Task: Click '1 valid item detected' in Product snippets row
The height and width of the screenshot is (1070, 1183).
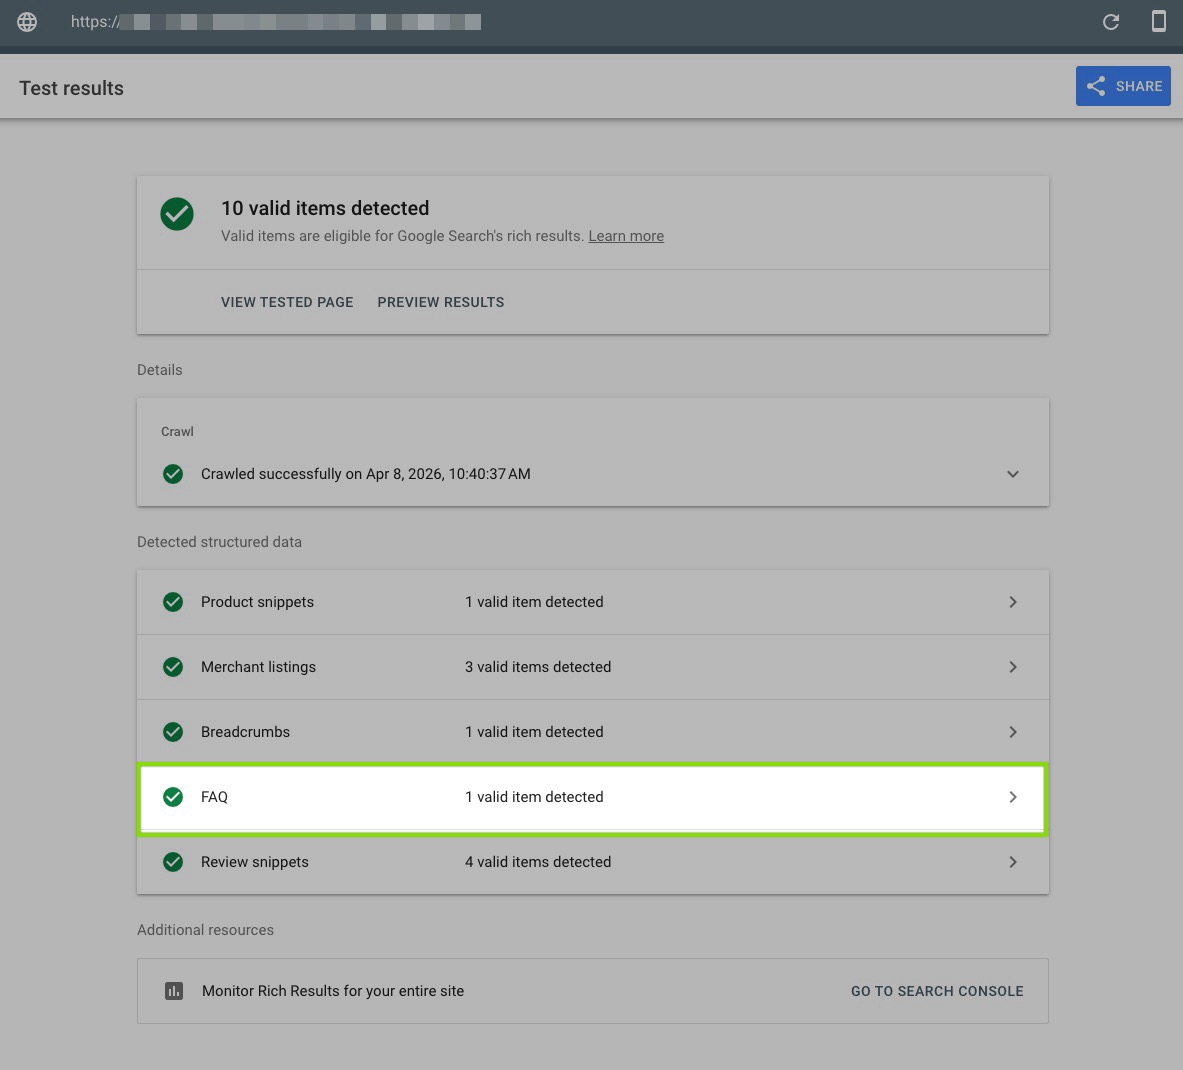Action: pos(534,602)
